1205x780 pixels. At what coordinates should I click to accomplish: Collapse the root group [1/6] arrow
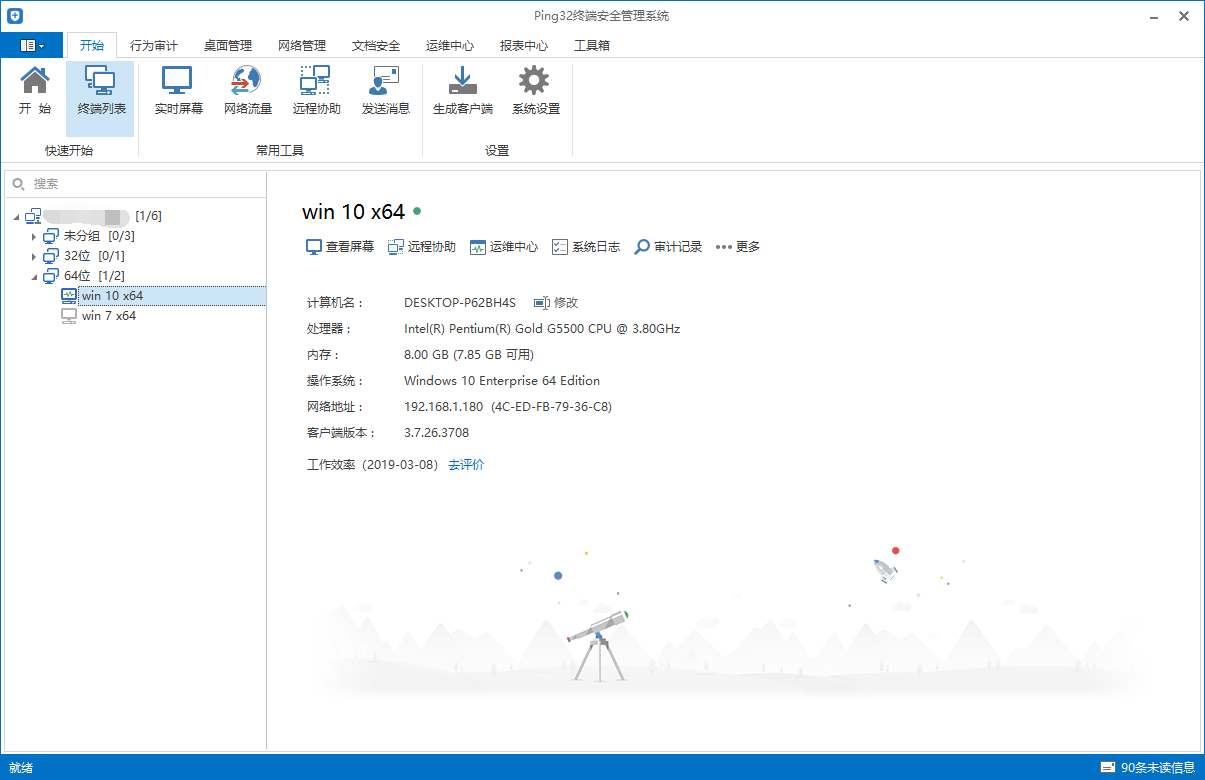(16, 216)
